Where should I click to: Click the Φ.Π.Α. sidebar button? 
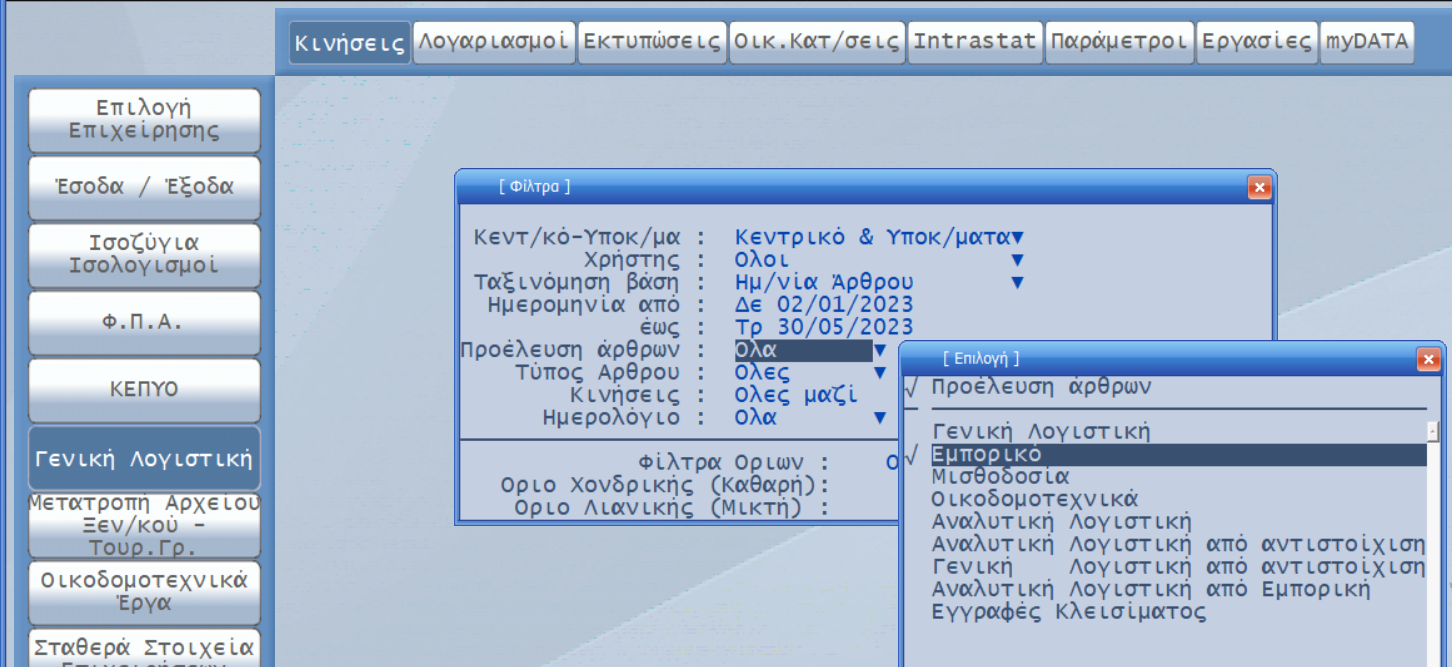144,322
